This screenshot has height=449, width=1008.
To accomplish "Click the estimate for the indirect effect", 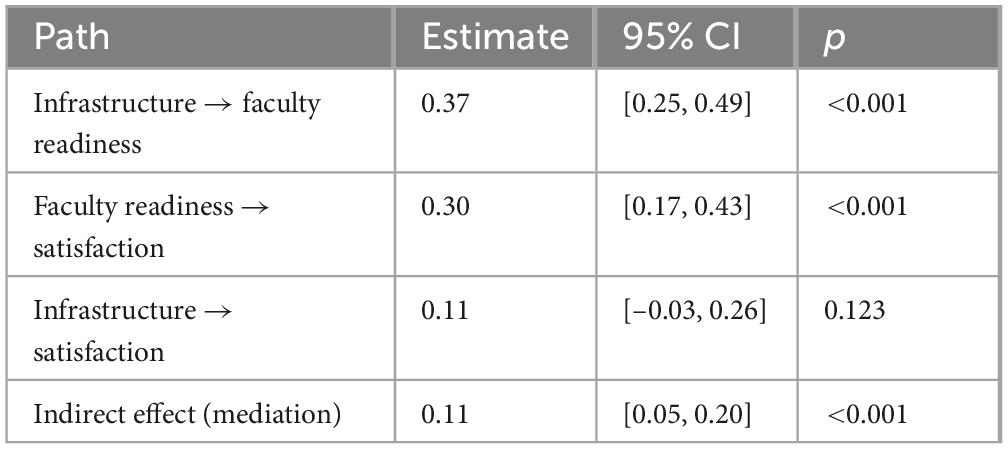I will [443, 413].
